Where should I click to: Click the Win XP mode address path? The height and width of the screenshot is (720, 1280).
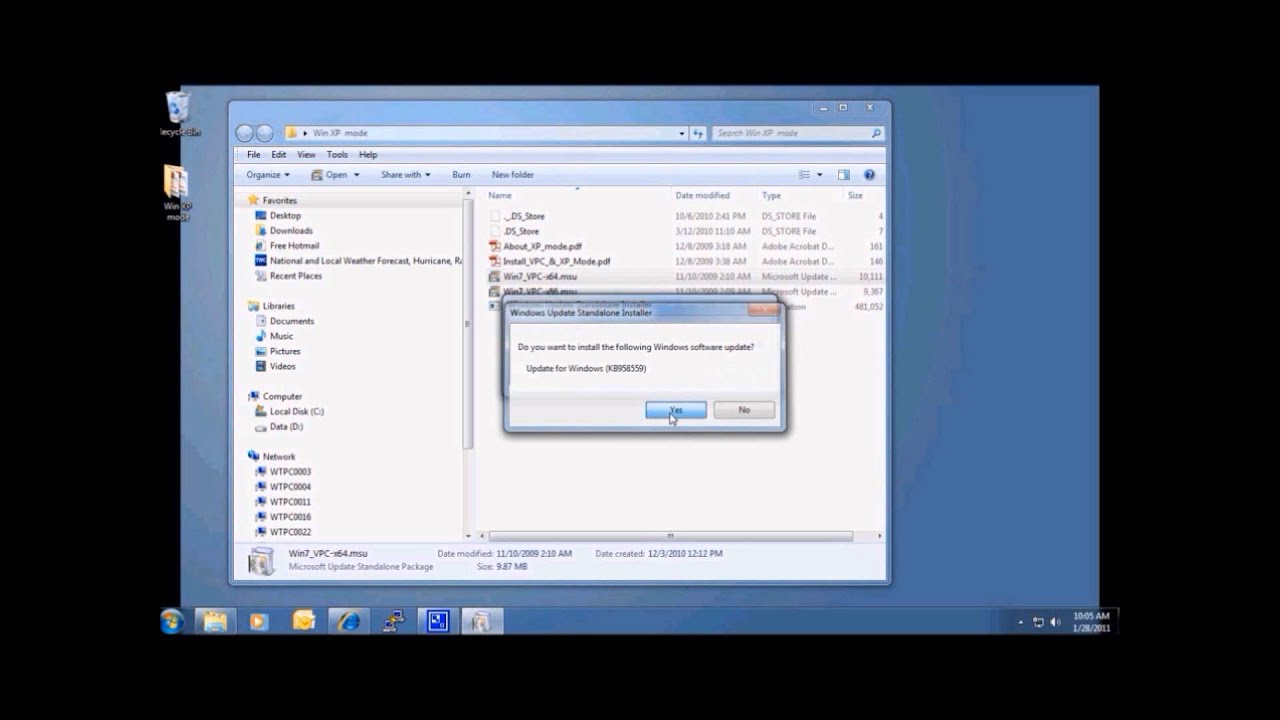[x=340, y=133]
